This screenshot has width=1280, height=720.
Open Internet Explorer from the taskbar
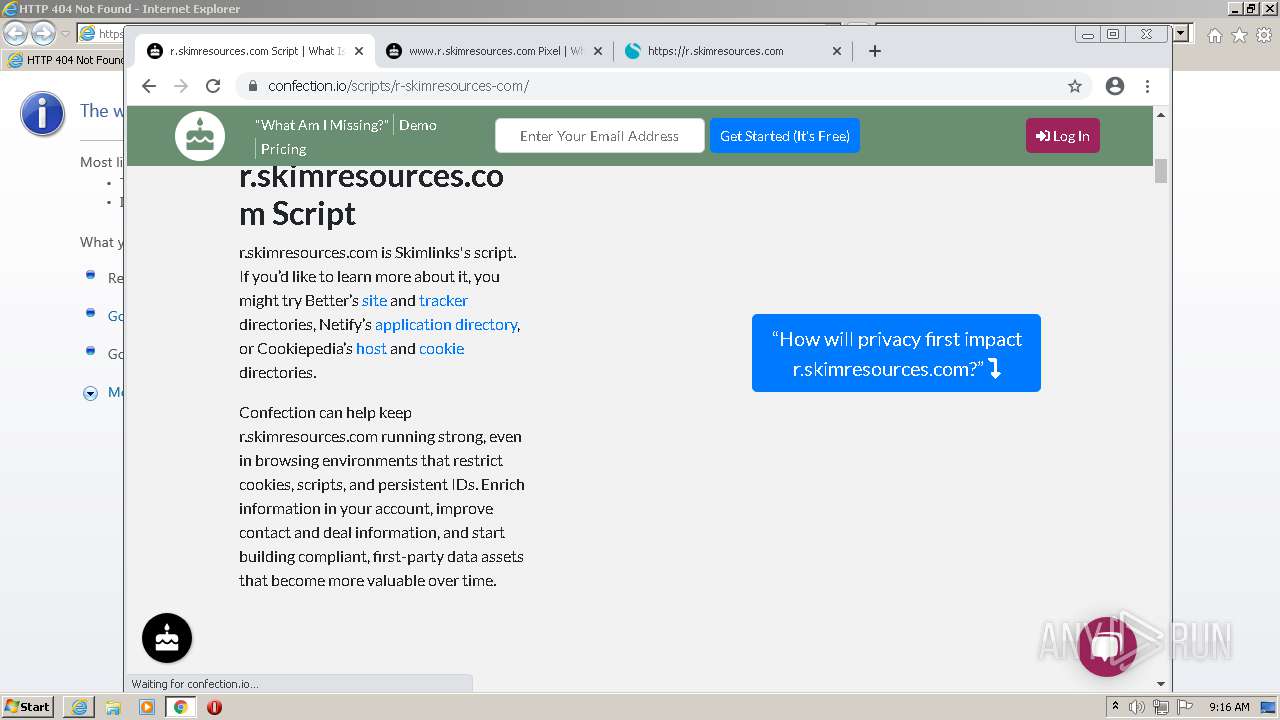pyautogui.click(x=79, y=707)
